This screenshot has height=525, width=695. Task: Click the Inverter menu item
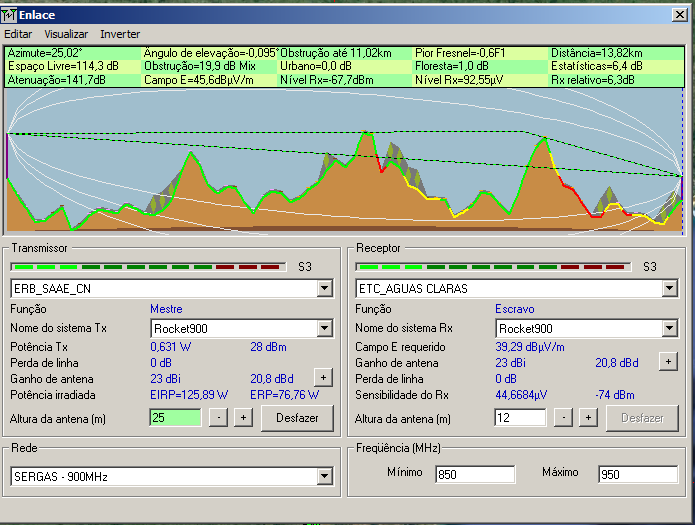coord(120,34)
